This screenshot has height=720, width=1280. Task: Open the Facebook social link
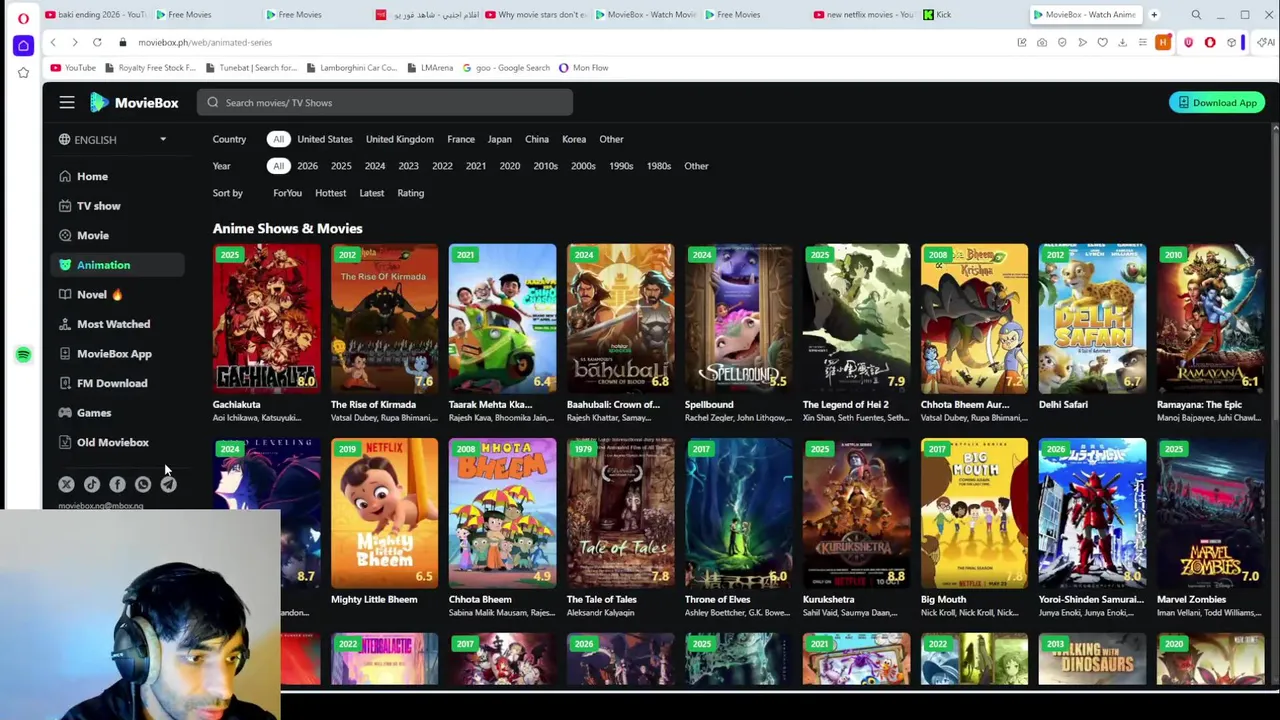tap(117, 484)
